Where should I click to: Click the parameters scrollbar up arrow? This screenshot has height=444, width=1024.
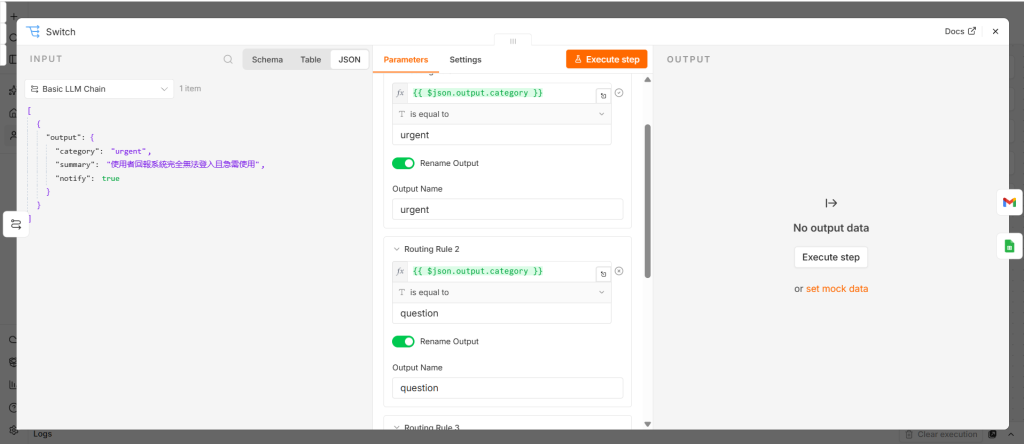click(647, 80)
